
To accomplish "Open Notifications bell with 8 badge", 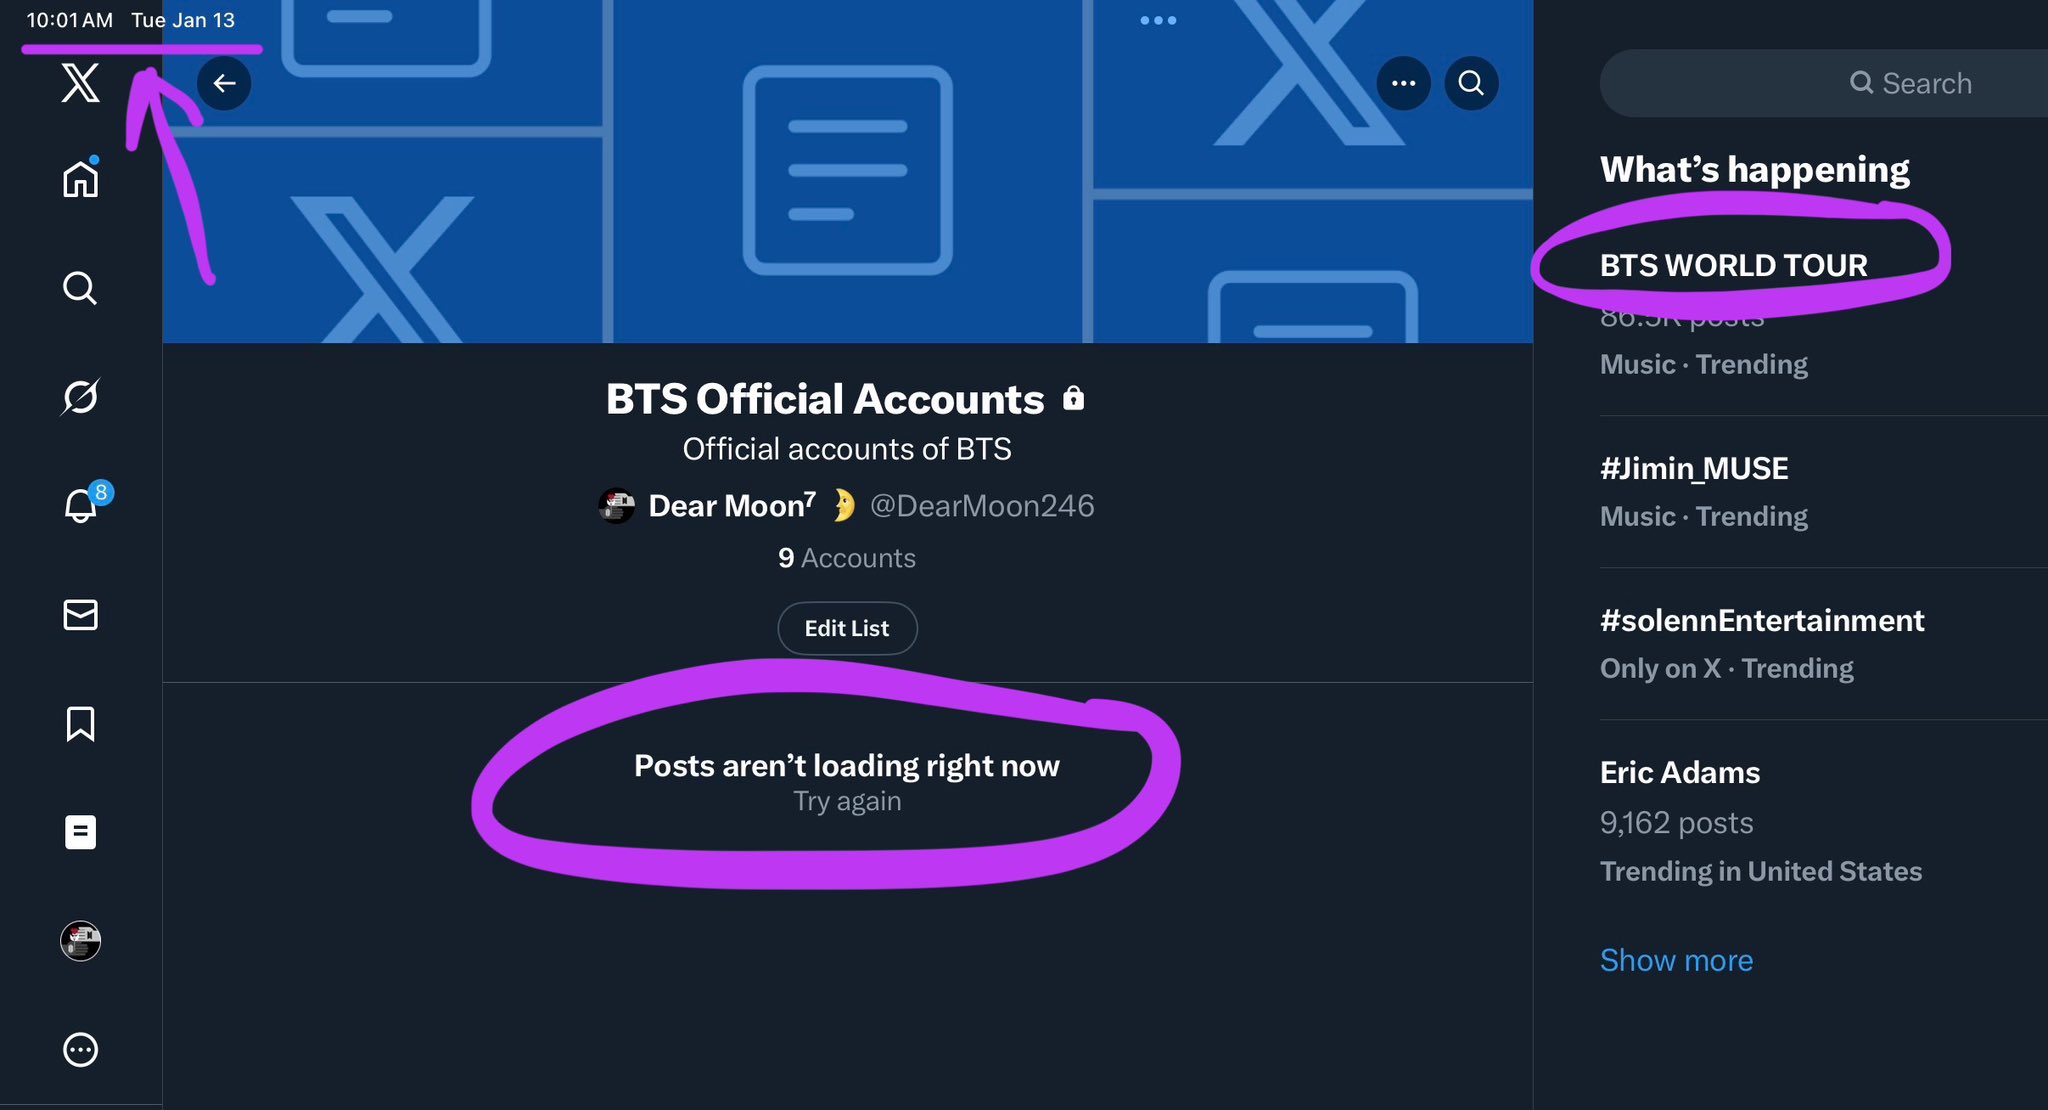I will coord(80,506).
